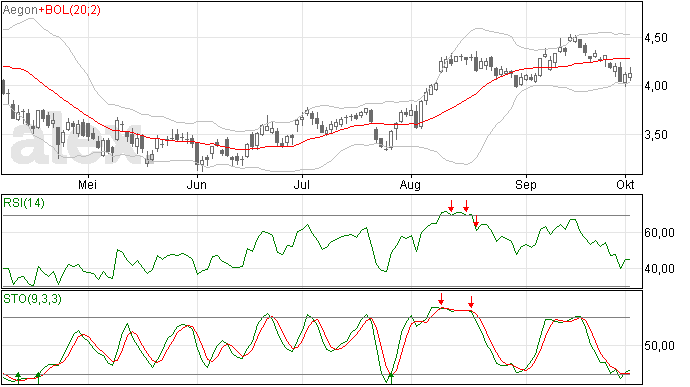Click the 50,00 stochastic axis value
Screen dimensions: 690x387
[x=659, y=346]
